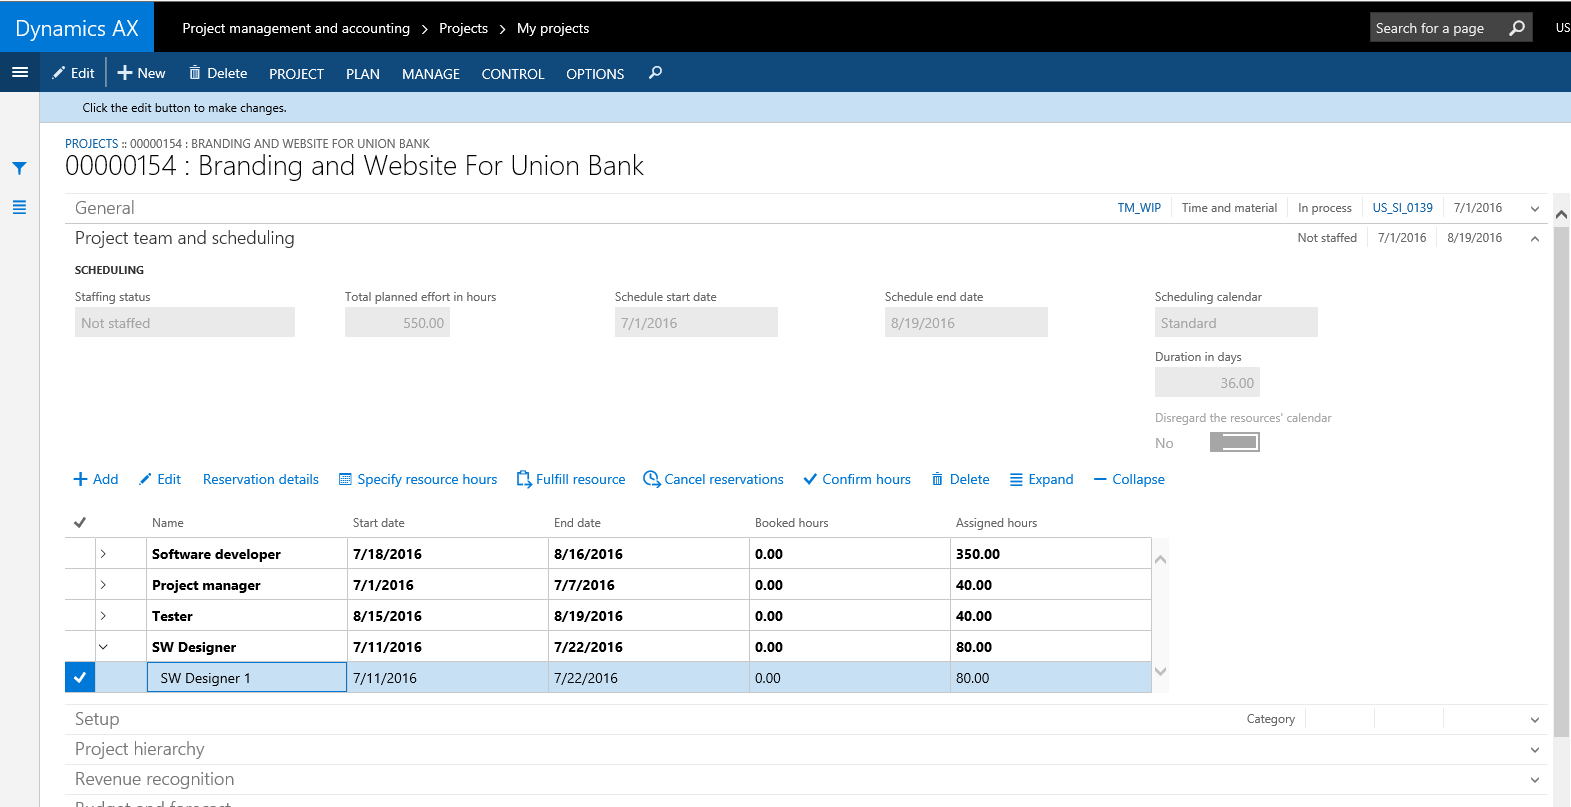This screenshot has height=807, width=1571.
Task: Open the OPTIONS menu tab
Action: click(595, 73)
